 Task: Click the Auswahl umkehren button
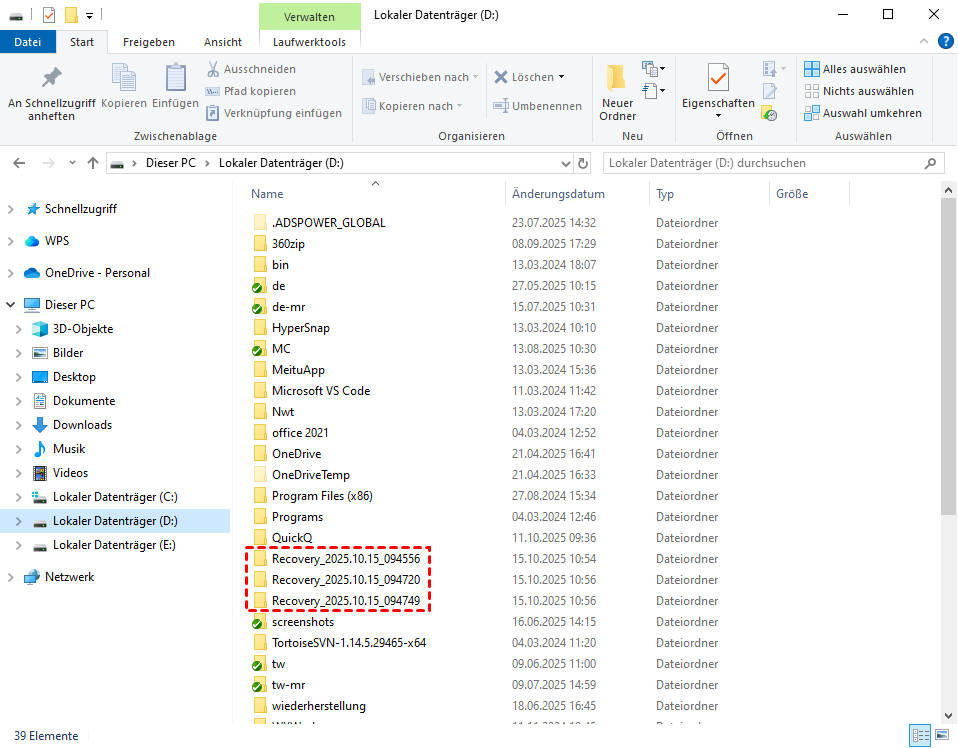(x=863, y=113)
